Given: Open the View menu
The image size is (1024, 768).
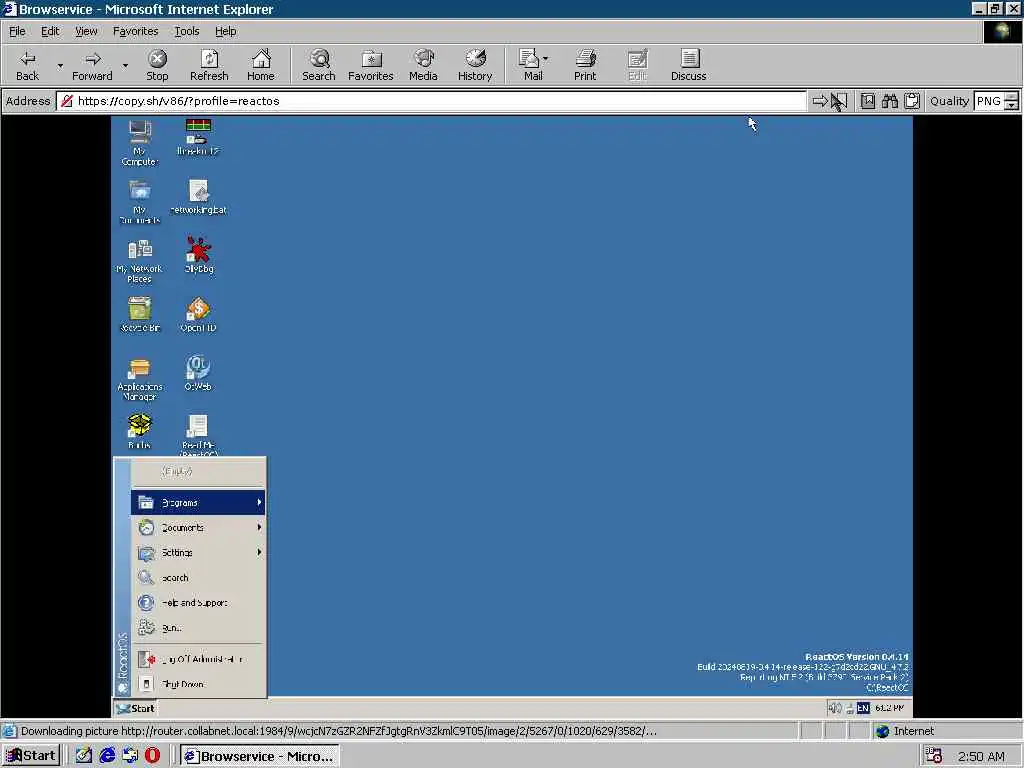Looking at the screenshot, I should tap(86, 31).
